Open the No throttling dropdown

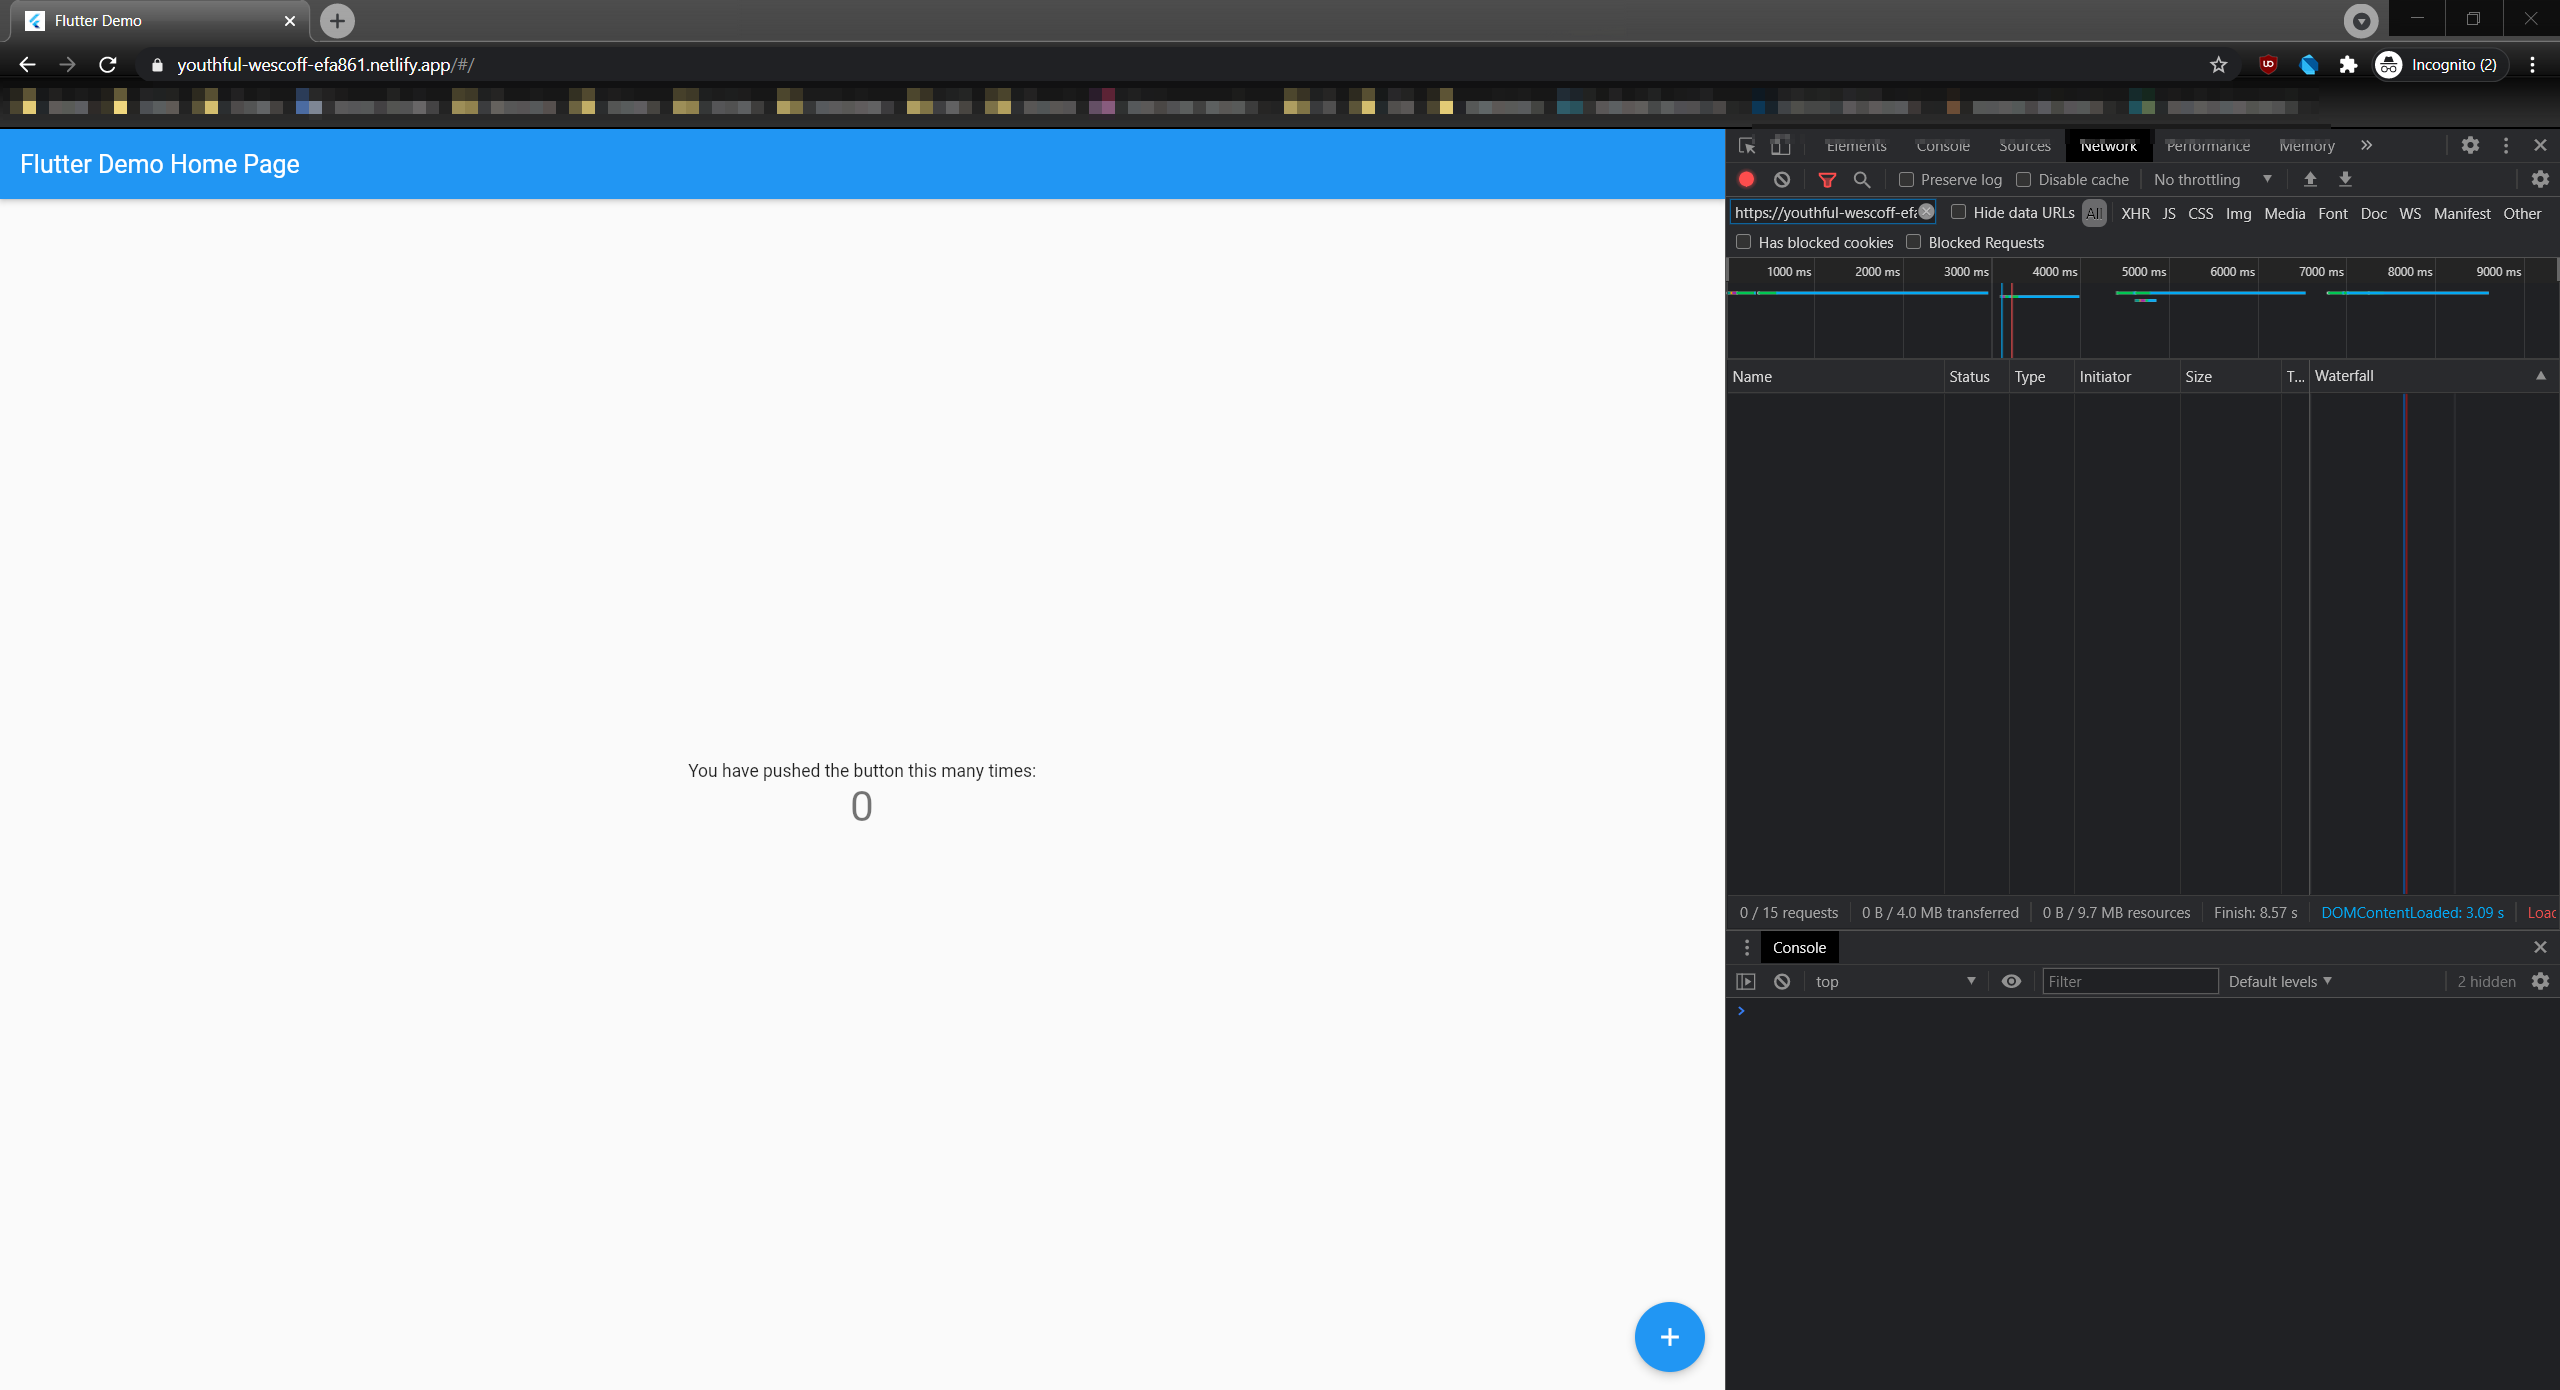click(2211, 179)
